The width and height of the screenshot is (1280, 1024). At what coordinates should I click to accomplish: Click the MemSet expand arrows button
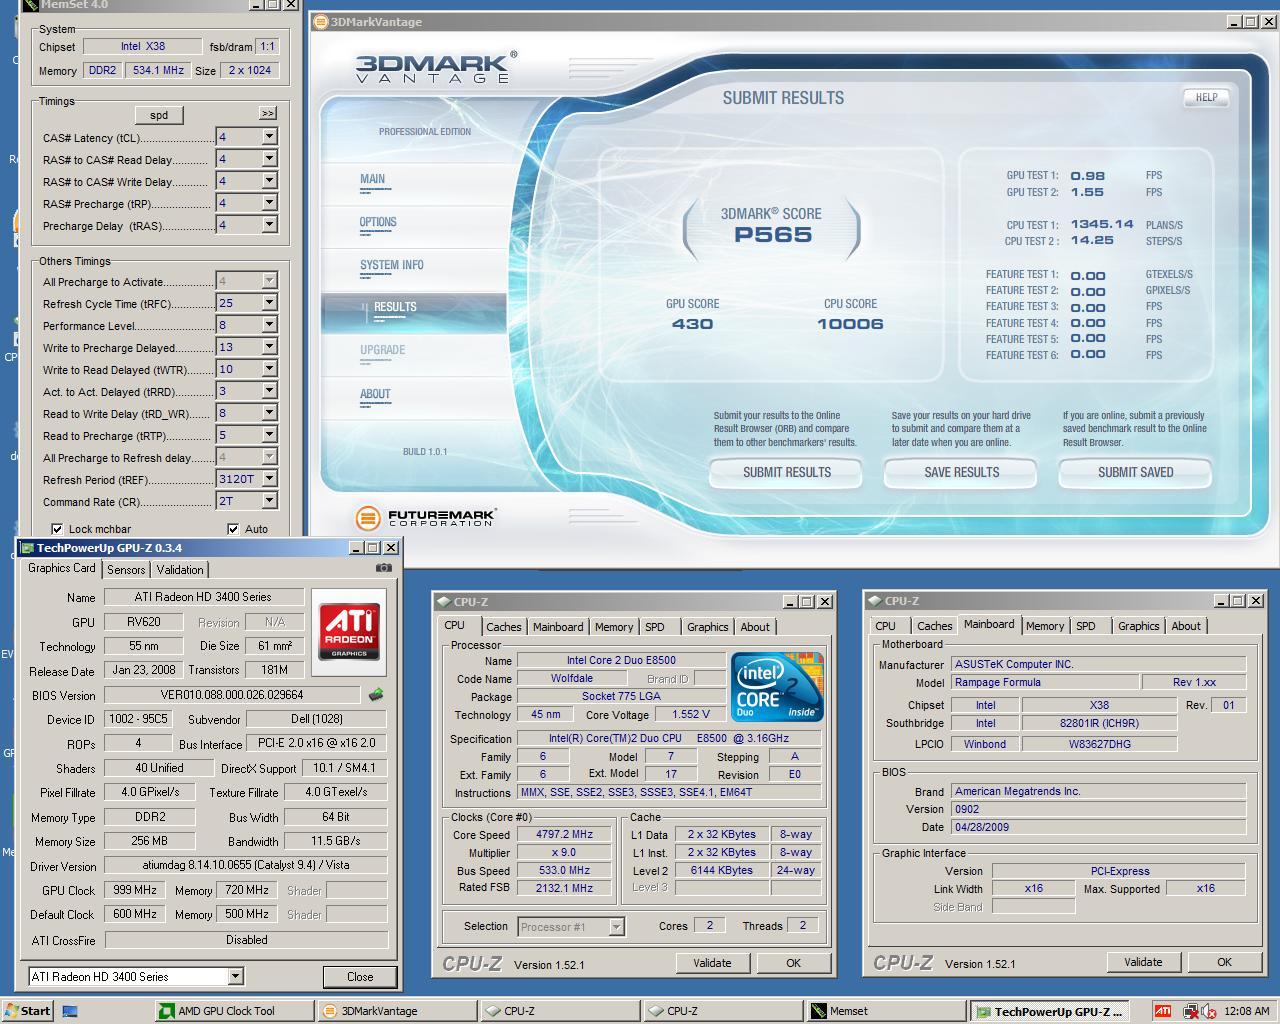[268, 114]
